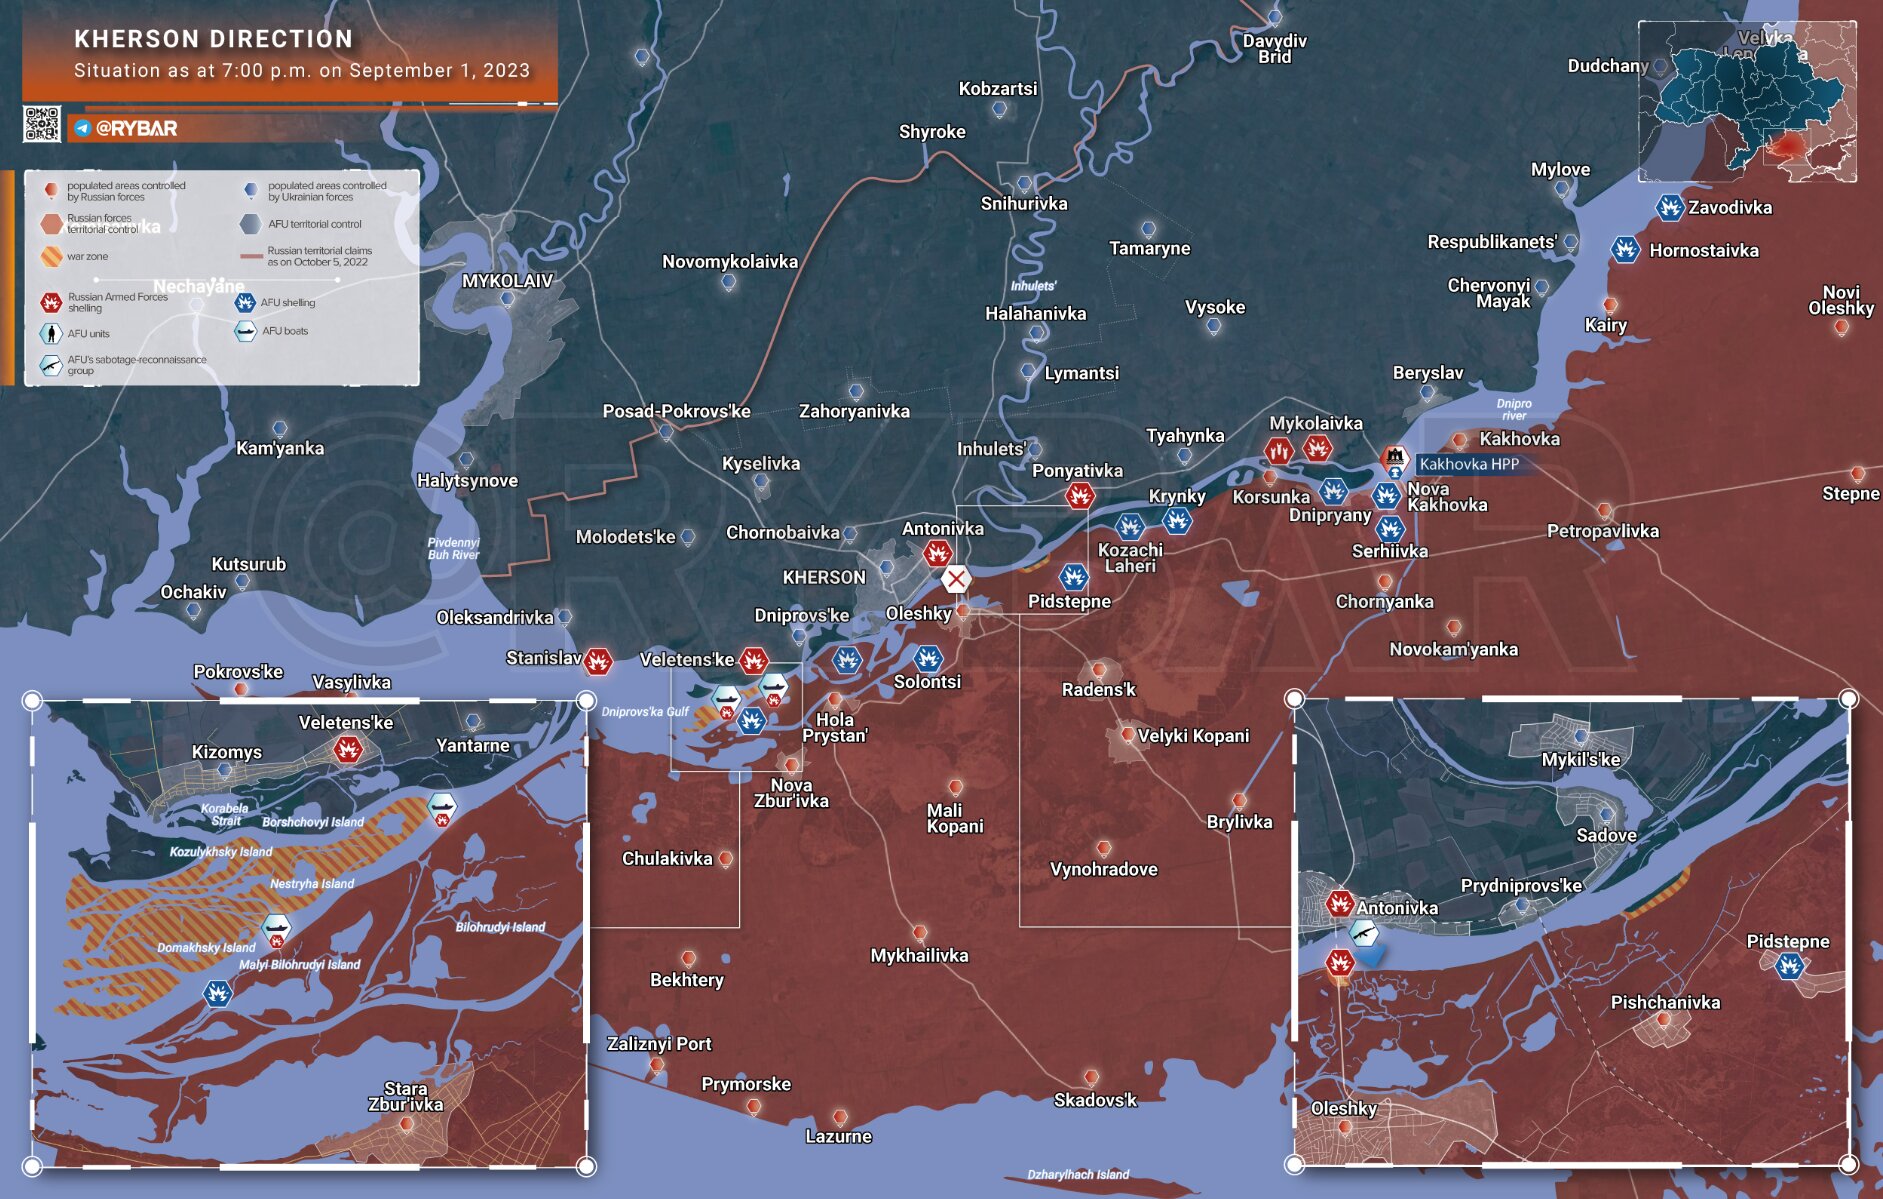Image resolution: width=1883 pixels, height=1199 pixels.
Task: Click the Davydiv Brid label
Action: (1275, 49)
